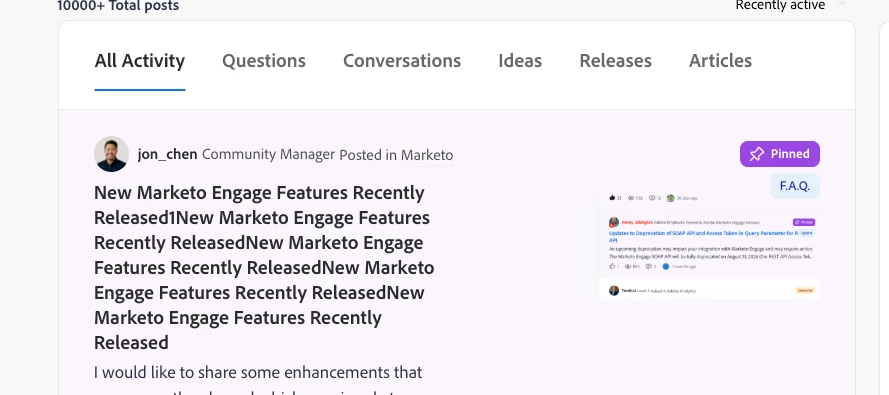Click the Community Manager role label
The height and width of the screenshot is (395, 889).
(268, 154)
